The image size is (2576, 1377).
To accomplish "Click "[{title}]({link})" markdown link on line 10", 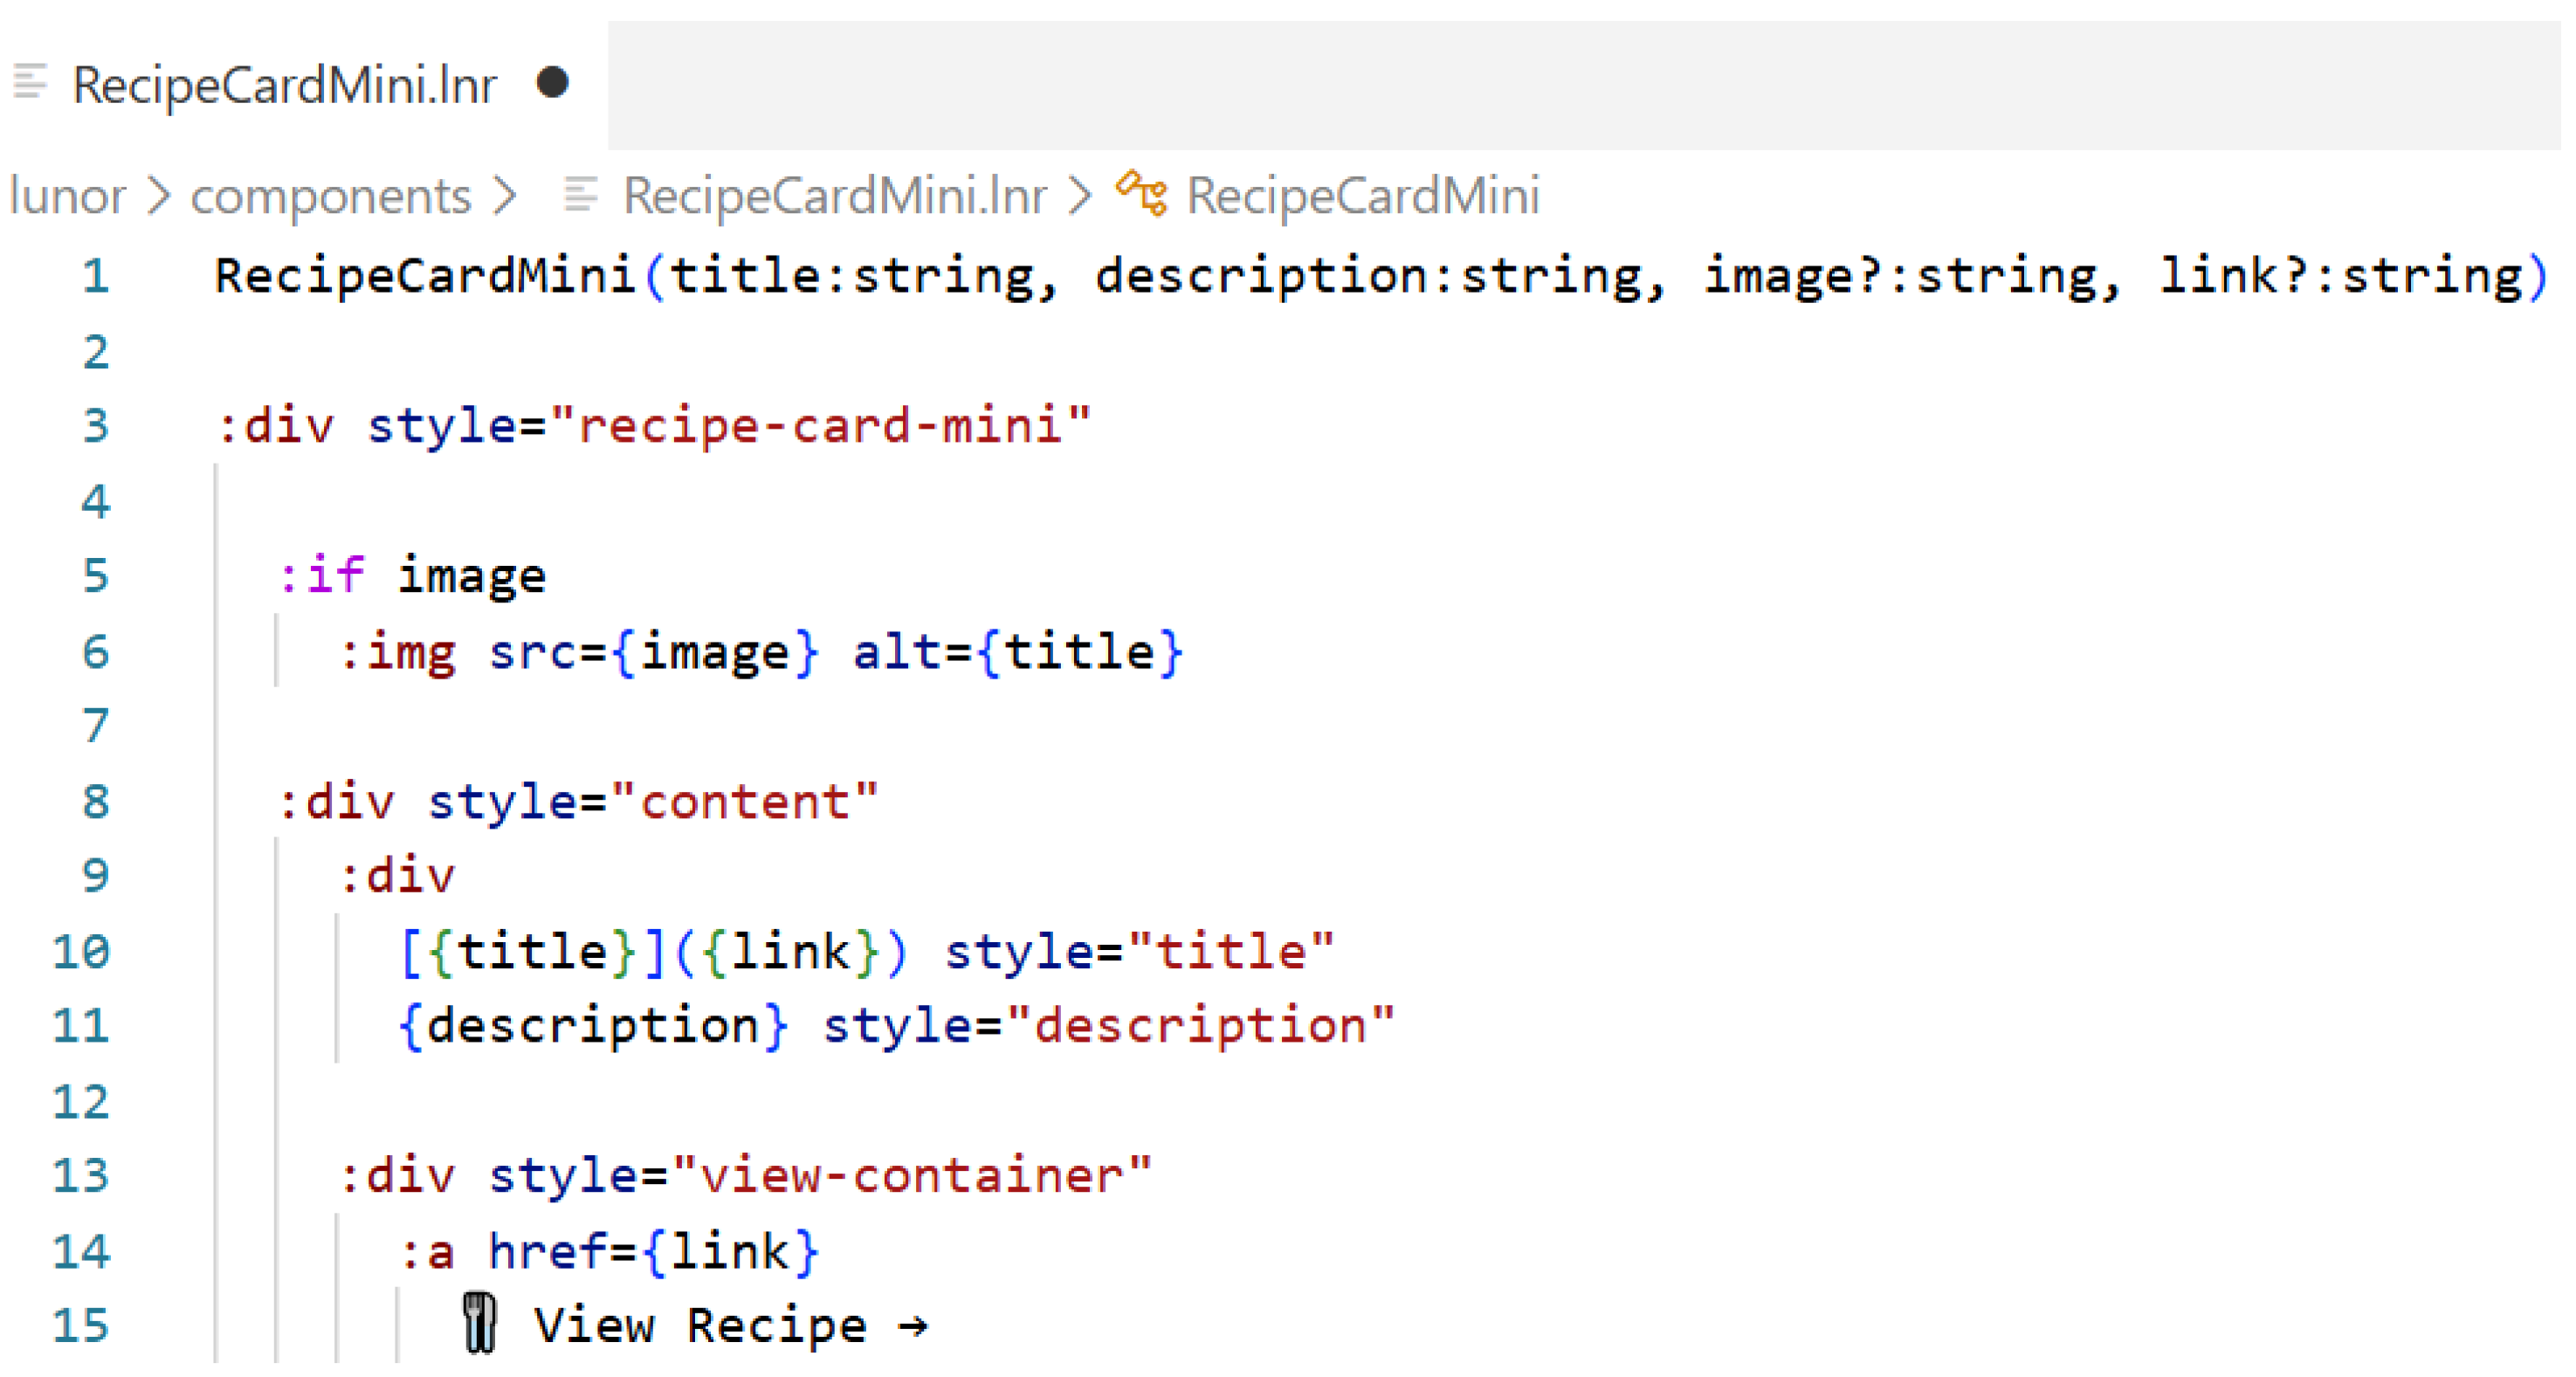I will pos(653,951).
